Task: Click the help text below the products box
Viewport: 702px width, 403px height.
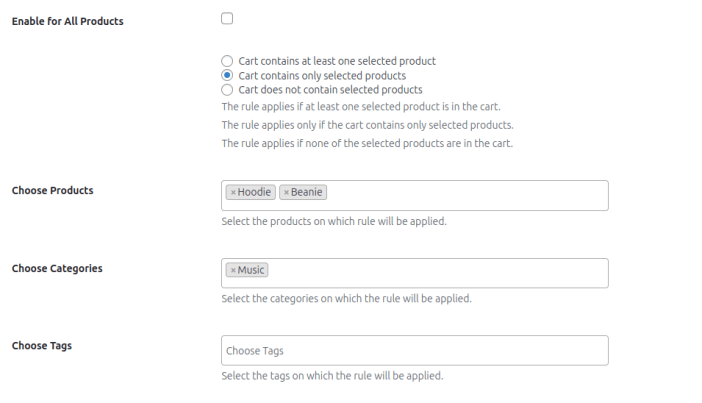Action: click(x=333, y=221)
